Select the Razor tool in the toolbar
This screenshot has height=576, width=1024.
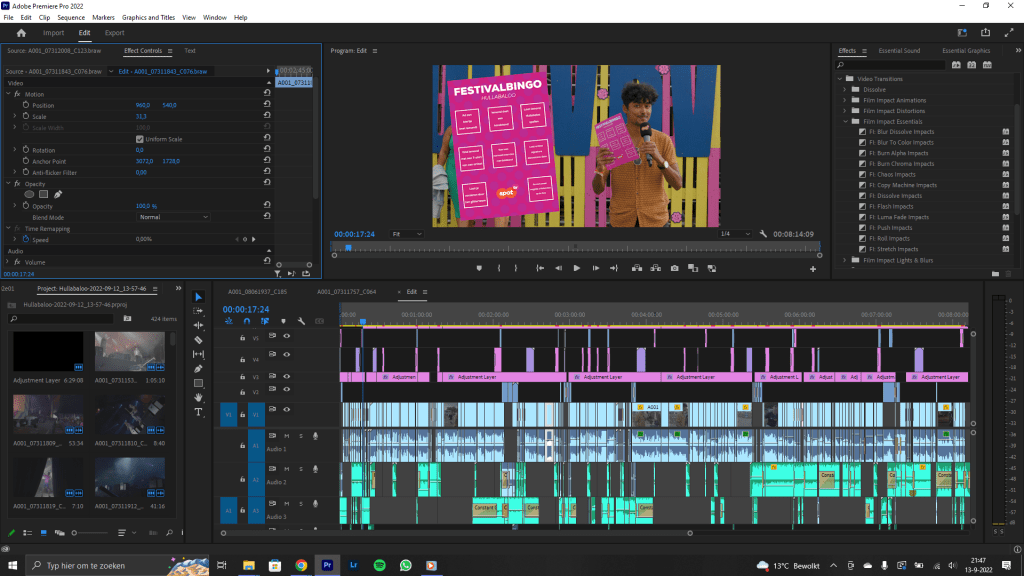[198, 340]
